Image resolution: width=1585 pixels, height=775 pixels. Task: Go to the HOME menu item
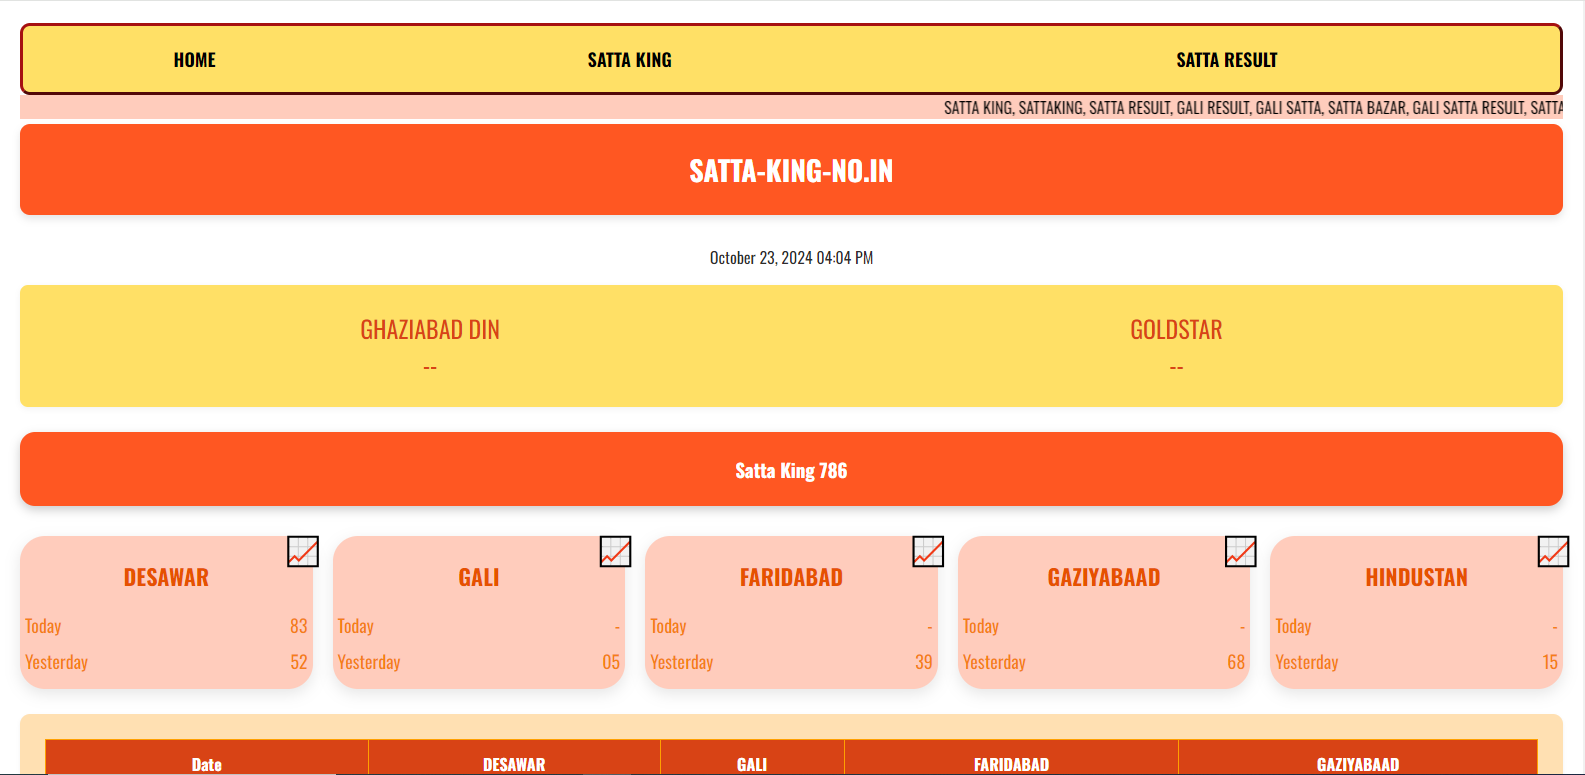click(195, 60)
